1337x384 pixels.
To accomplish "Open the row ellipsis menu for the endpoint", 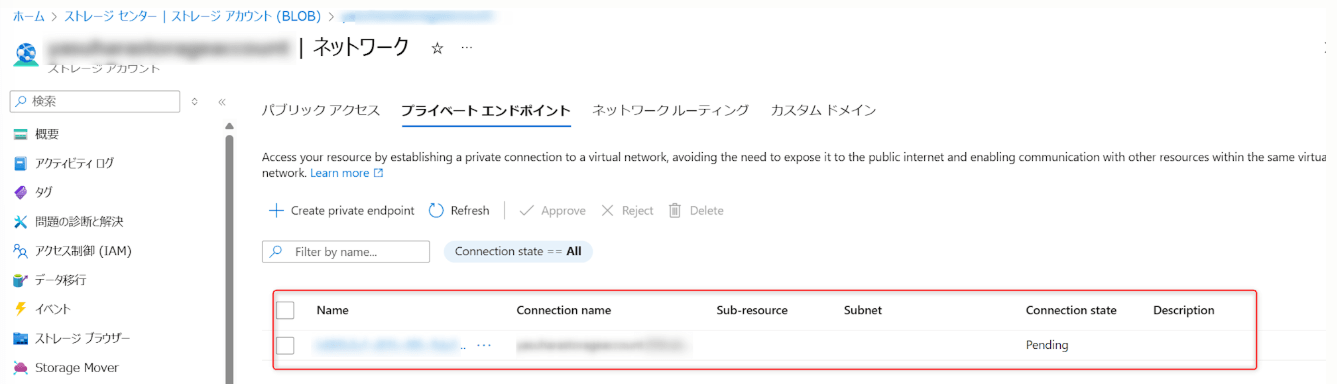I will coord(484,345).
